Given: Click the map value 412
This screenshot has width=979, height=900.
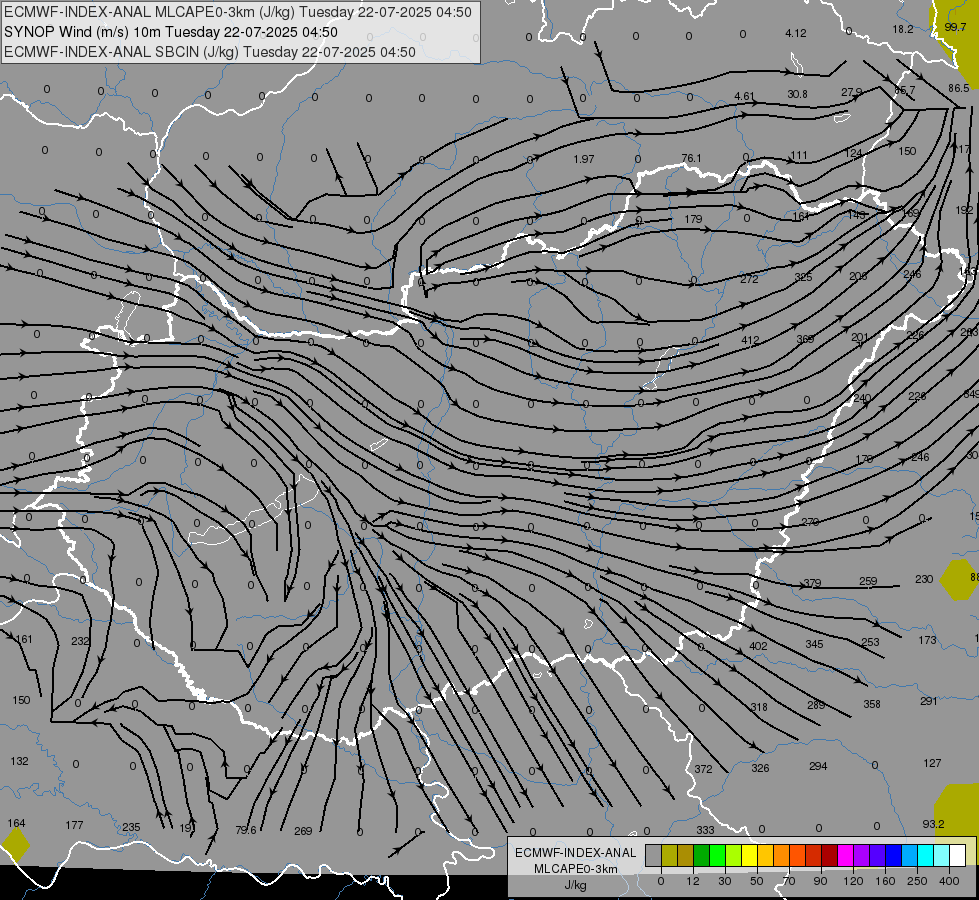Looking at the screenshot, I should [x=750, y=341].
